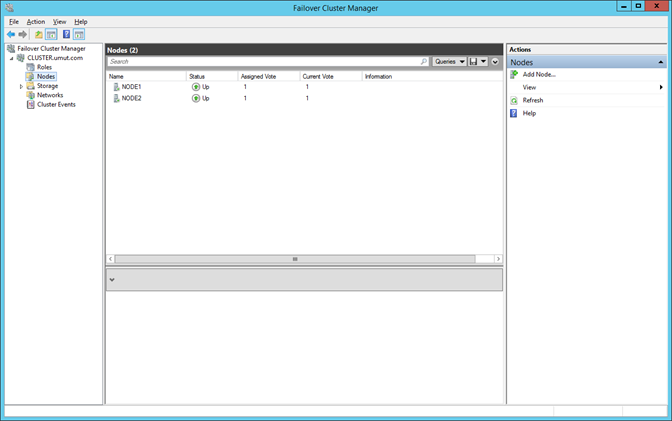Viewport: 672px width, 421px height.
Task: Toggle the console tree toolbar icon
Action: pyautogui.click(x=51, y=34)
